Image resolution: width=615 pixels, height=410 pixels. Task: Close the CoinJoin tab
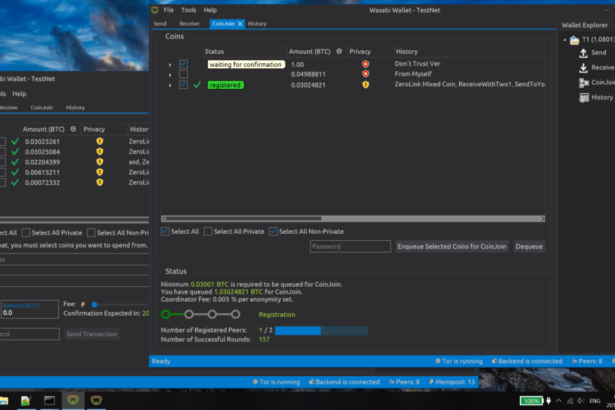tap(240, 24)
